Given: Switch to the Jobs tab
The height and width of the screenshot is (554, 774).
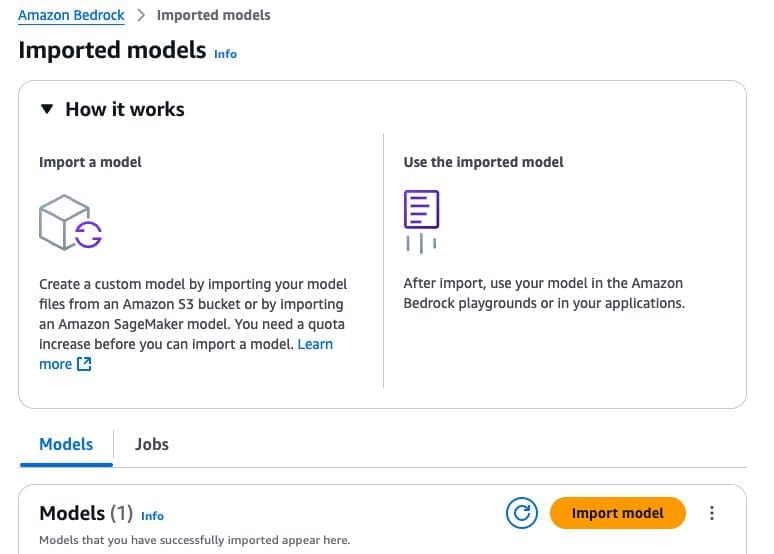Looking at the screenshot, I should tap(152, 444).
